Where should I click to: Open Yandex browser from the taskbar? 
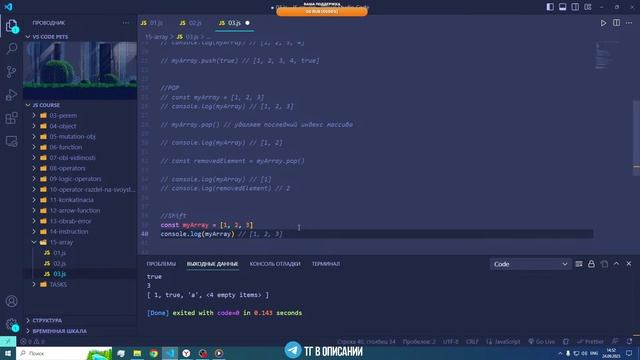[x=186, y=353]
